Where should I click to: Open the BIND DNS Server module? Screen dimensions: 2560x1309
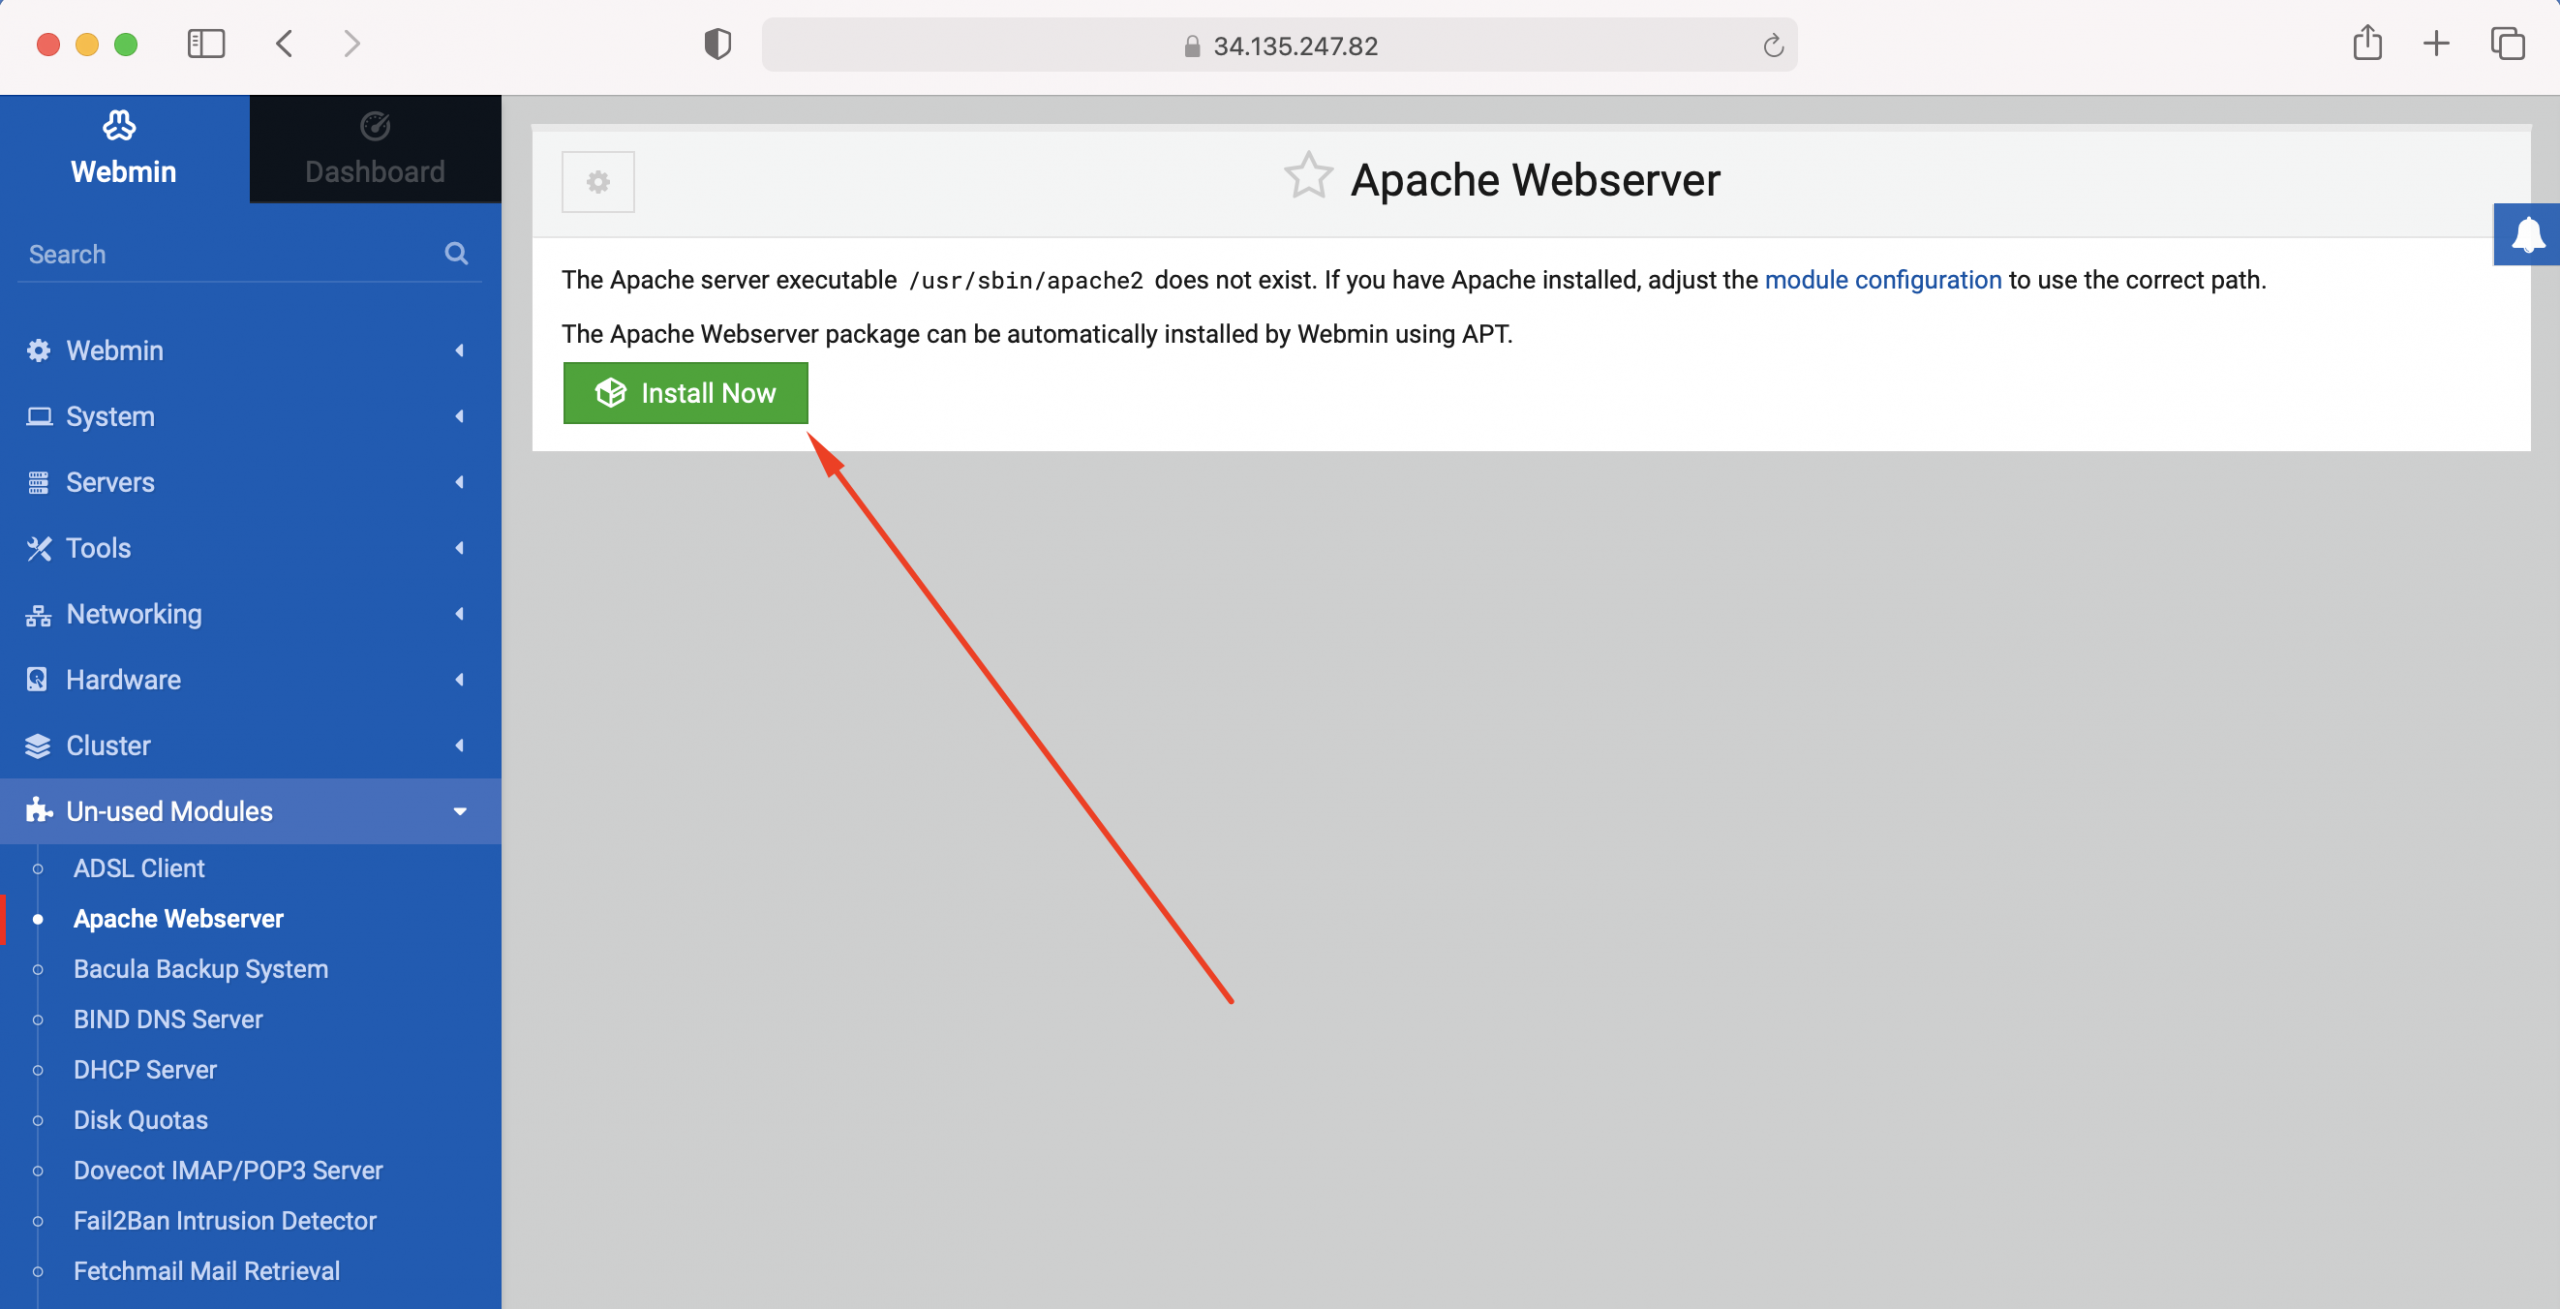tap(168, 1019)
